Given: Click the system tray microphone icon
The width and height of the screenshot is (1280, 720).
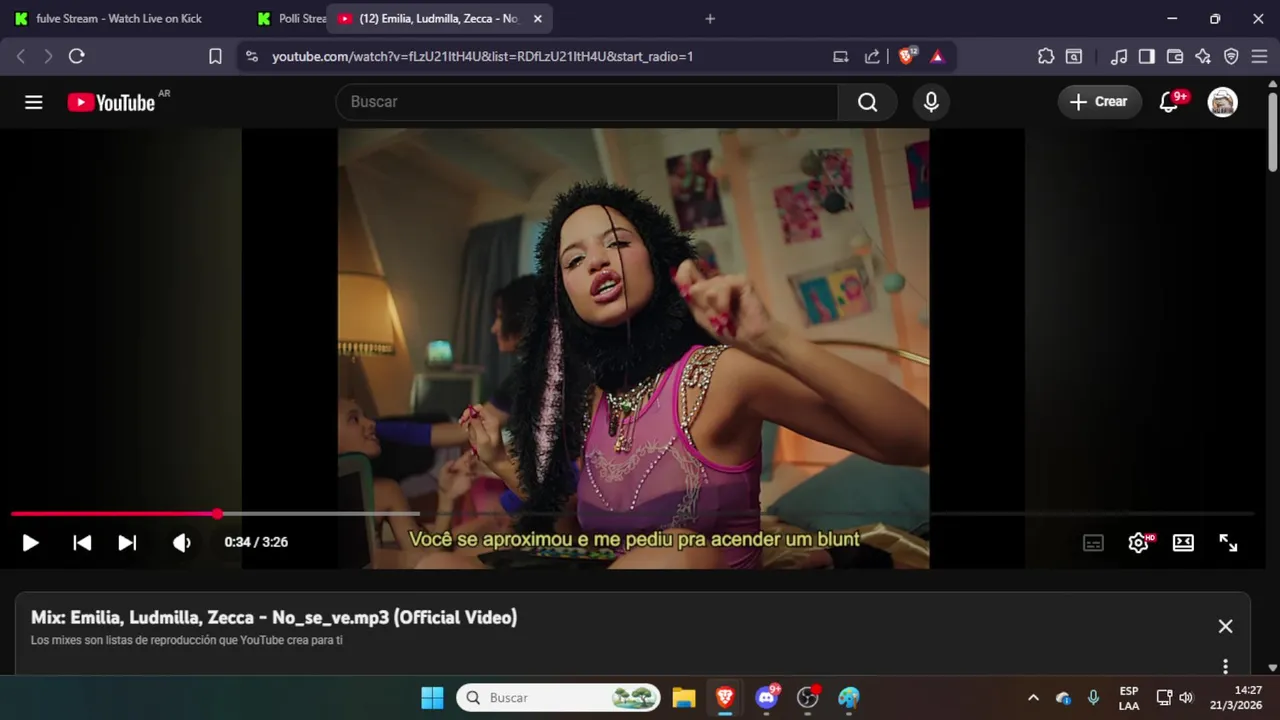Looking at the screenshot, I should point(1093,698).
